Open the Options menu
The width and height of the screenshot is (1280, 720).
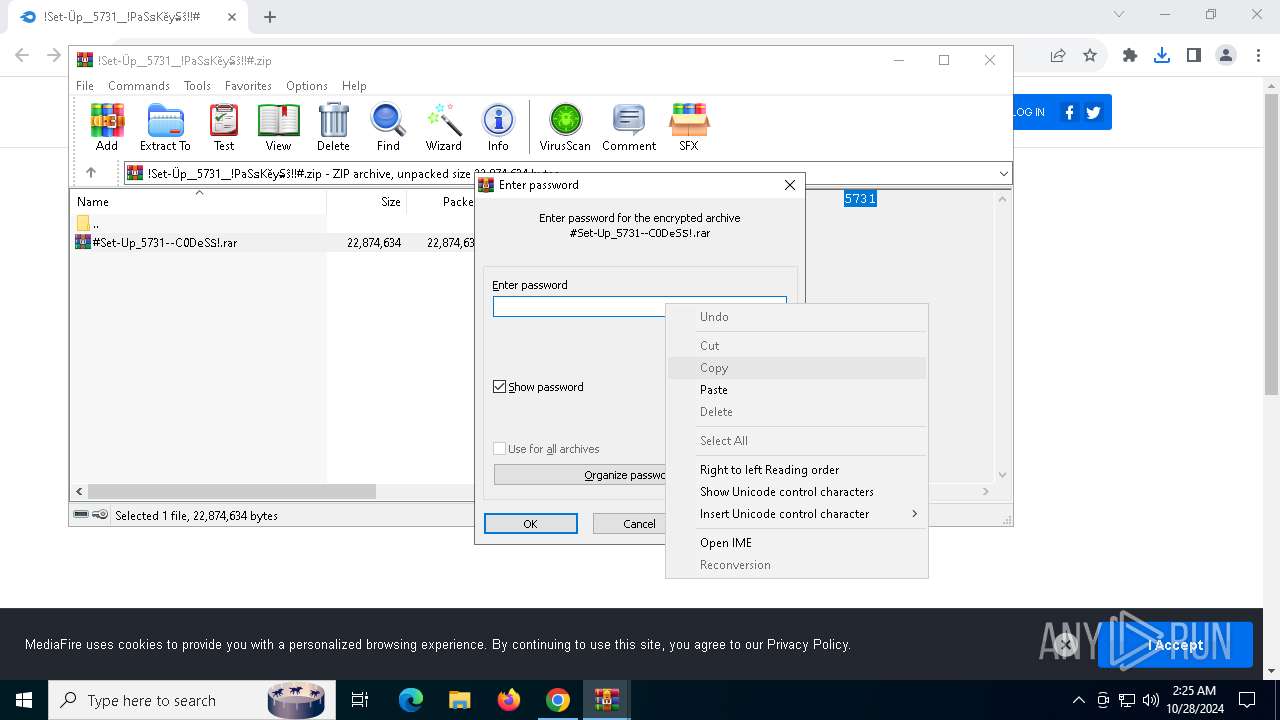coord(307,86)
